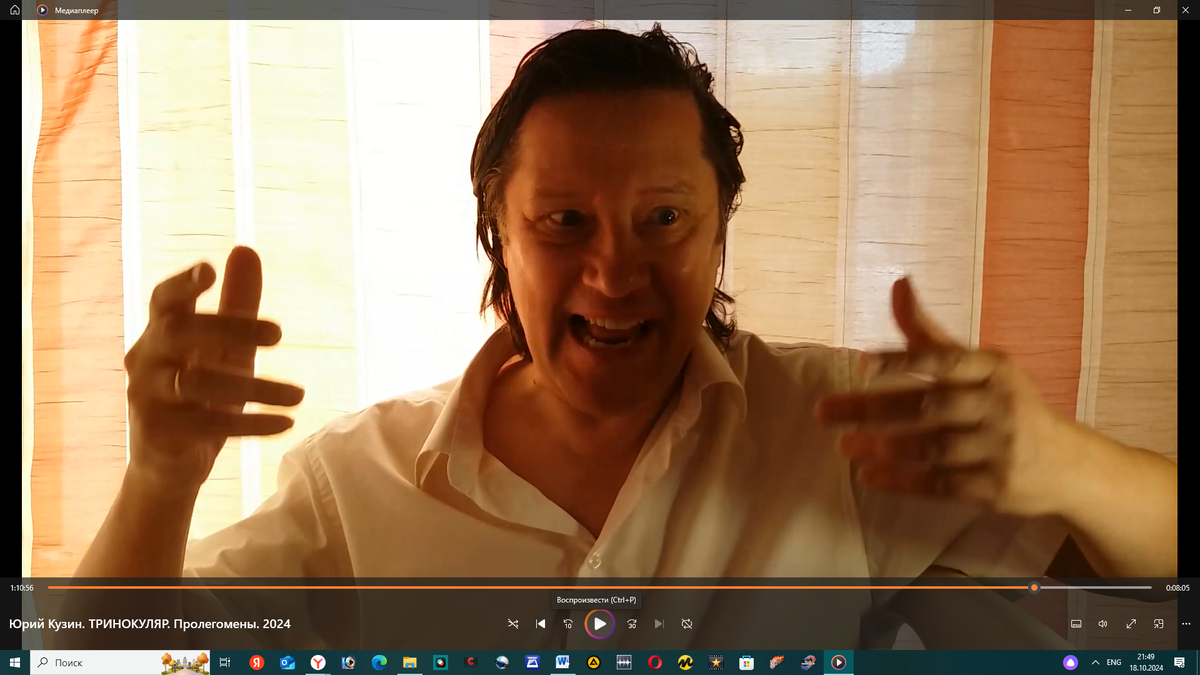Go to Media Player home
Viewport: 1200px width, 675px height.
(15, 10)
